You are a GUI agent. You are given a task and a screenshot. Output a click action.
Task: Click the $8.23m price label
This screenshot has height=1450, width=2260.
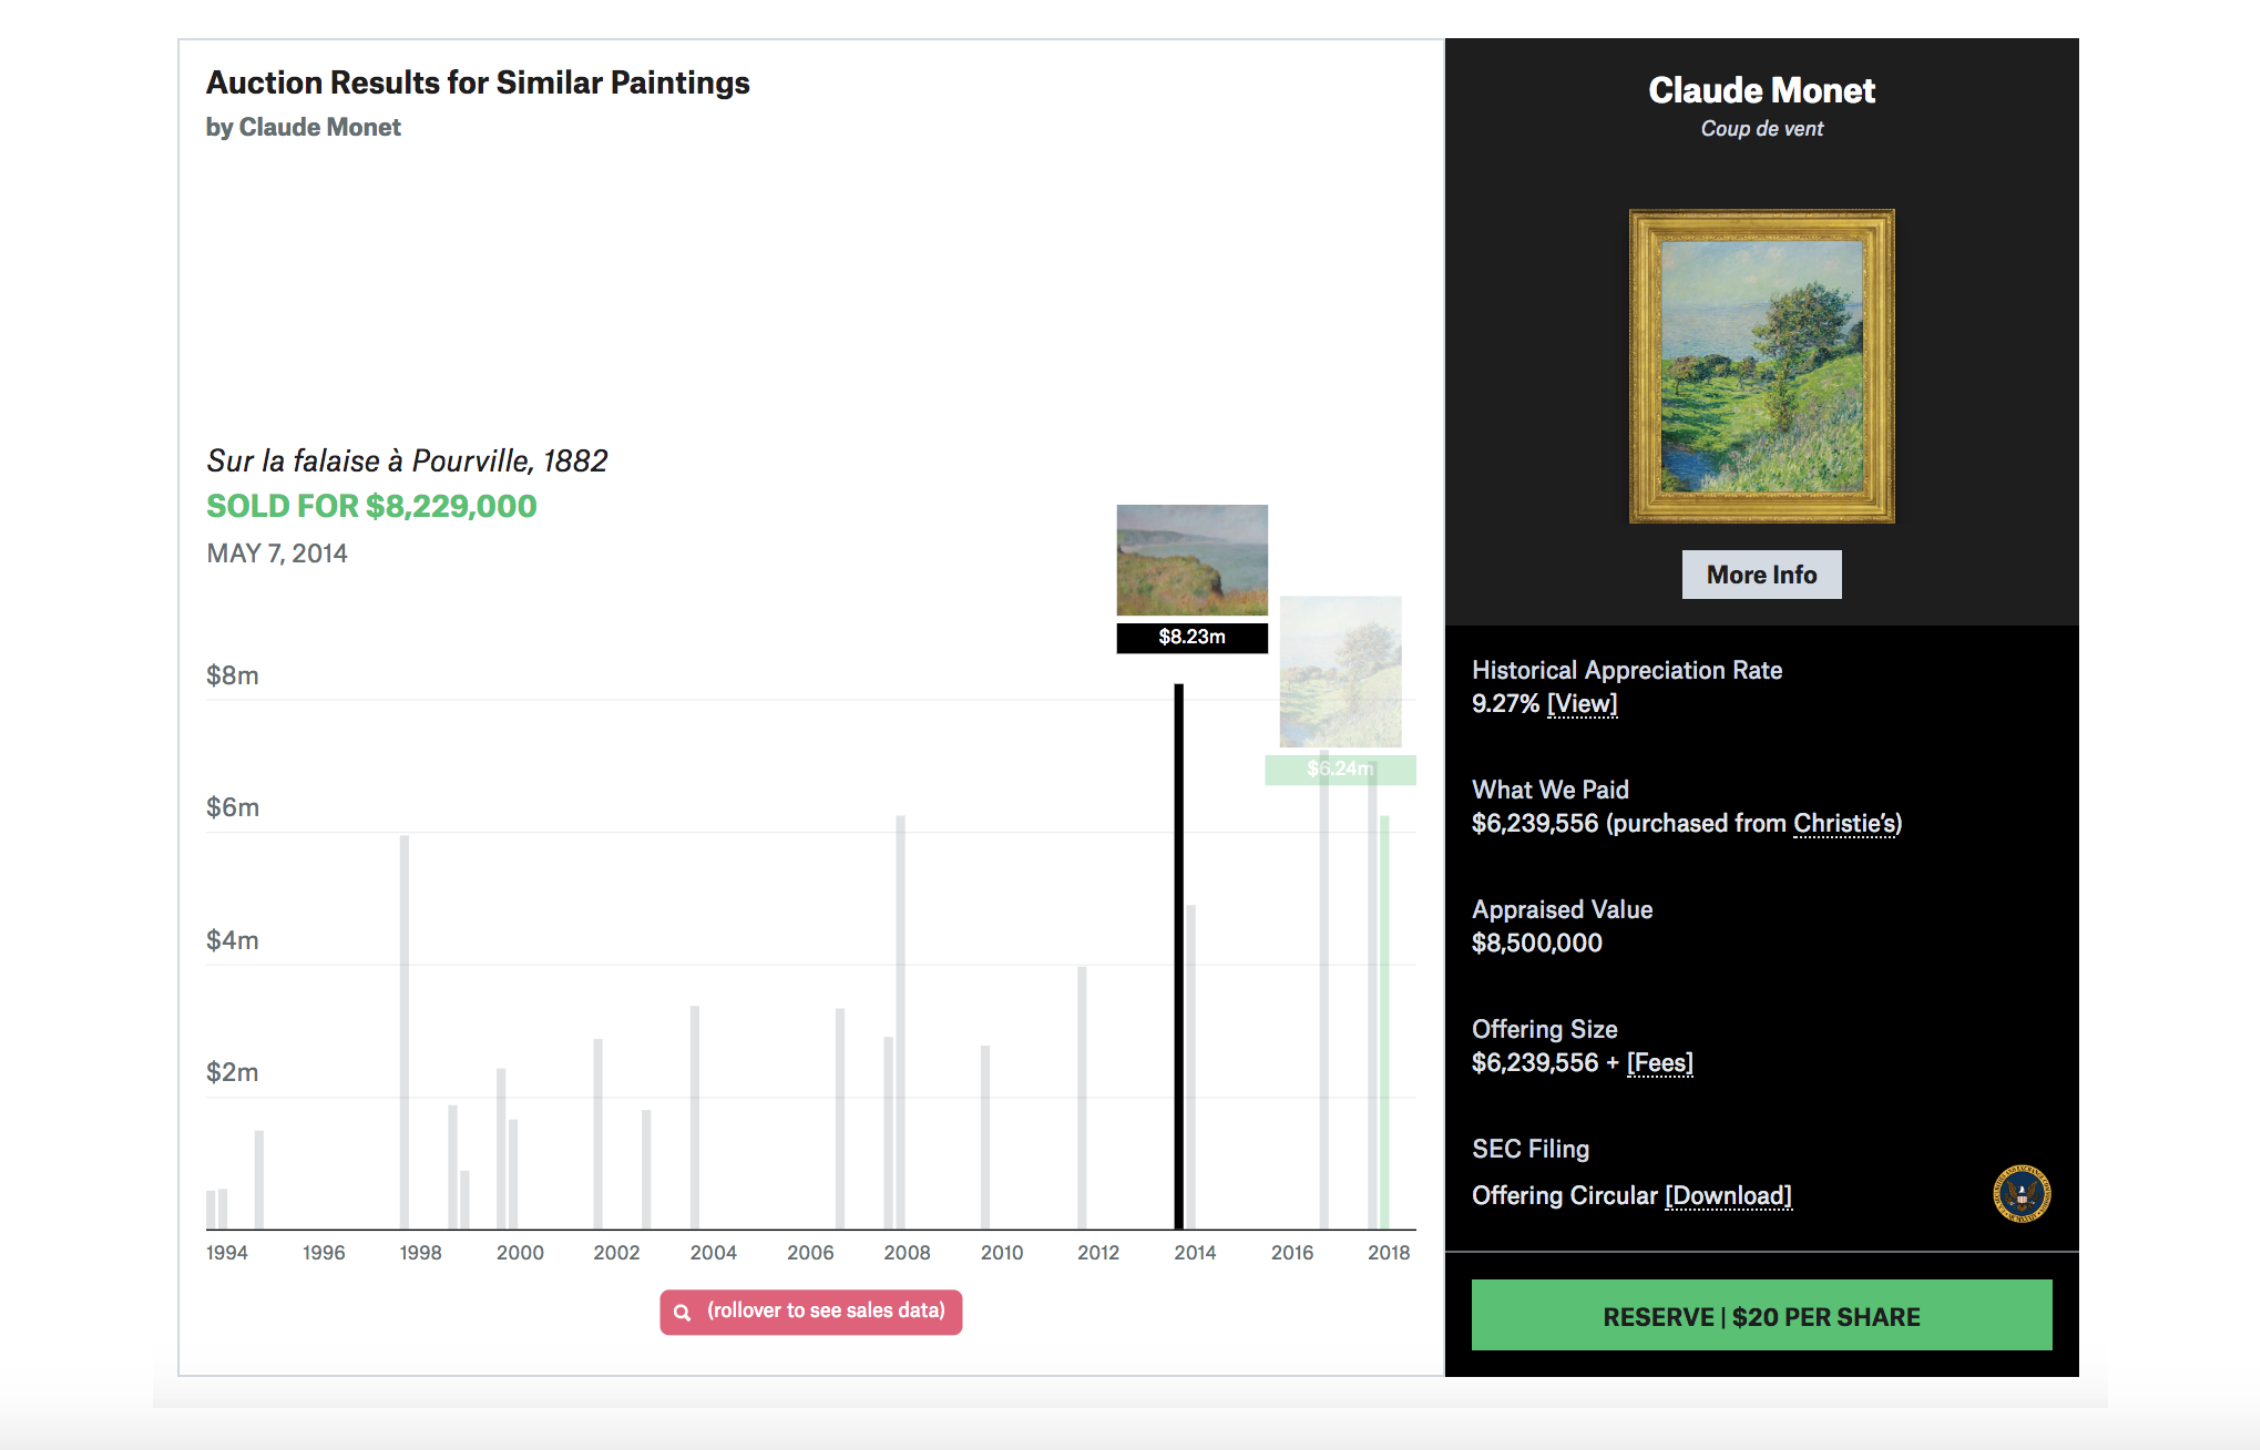[x=1192, y=637]
